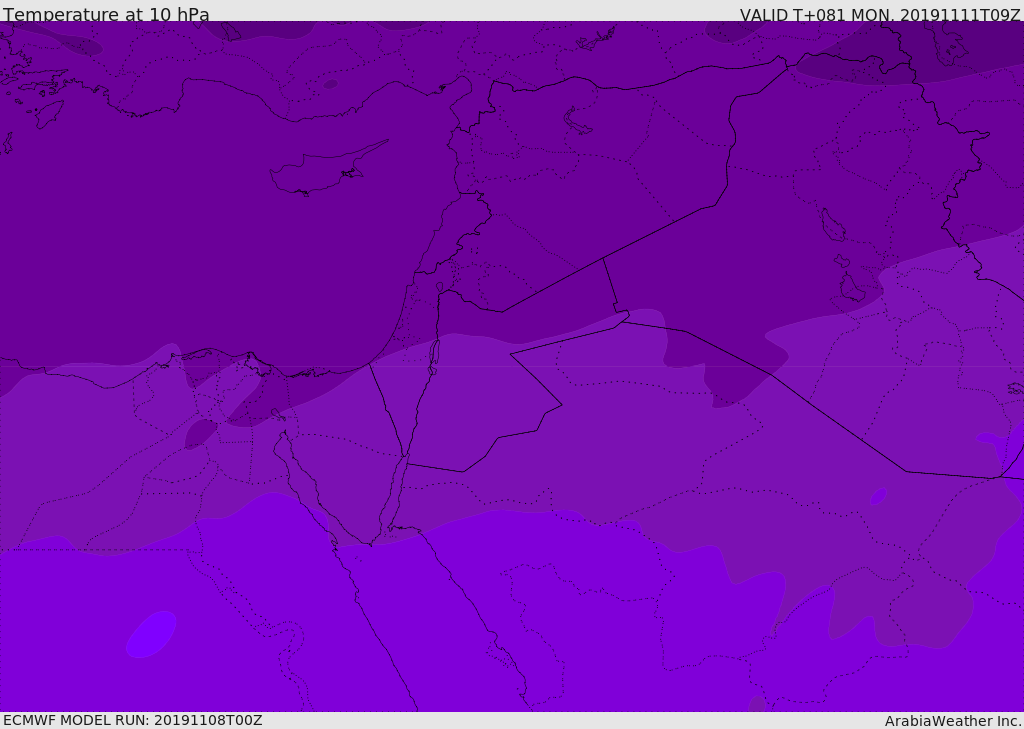Click the 'Temperature at 10 hPa' title
The image size is (1024, 729).
tap(106, 14)
